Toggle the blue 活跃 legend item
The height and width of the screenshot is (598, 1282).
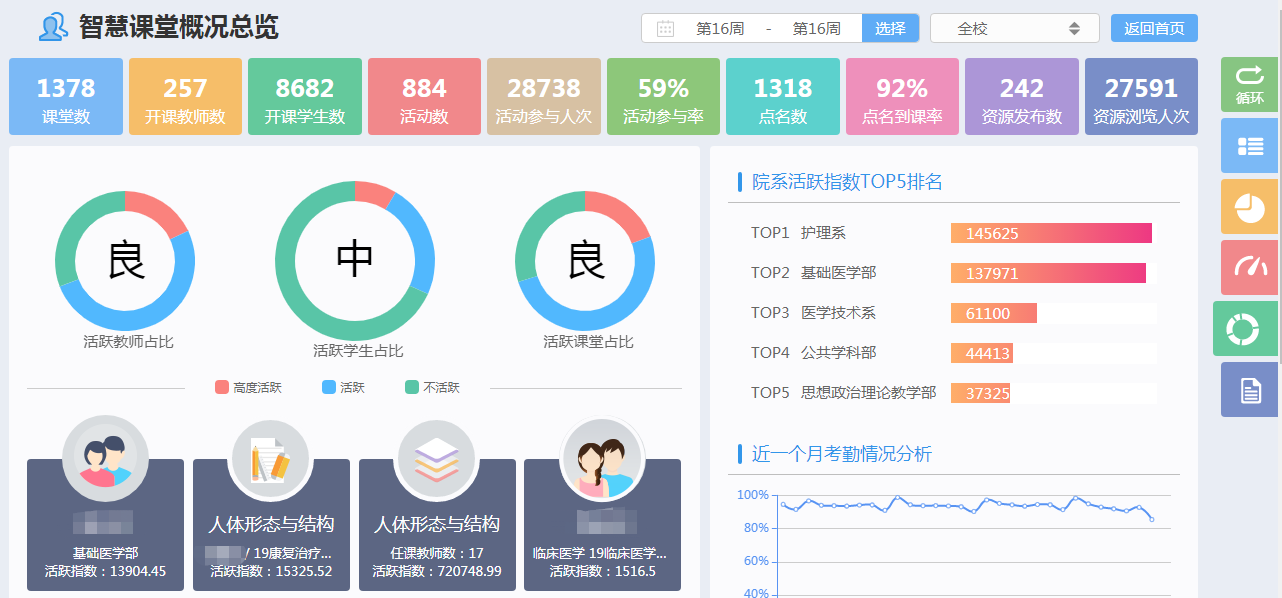click(x=343, y=387)
